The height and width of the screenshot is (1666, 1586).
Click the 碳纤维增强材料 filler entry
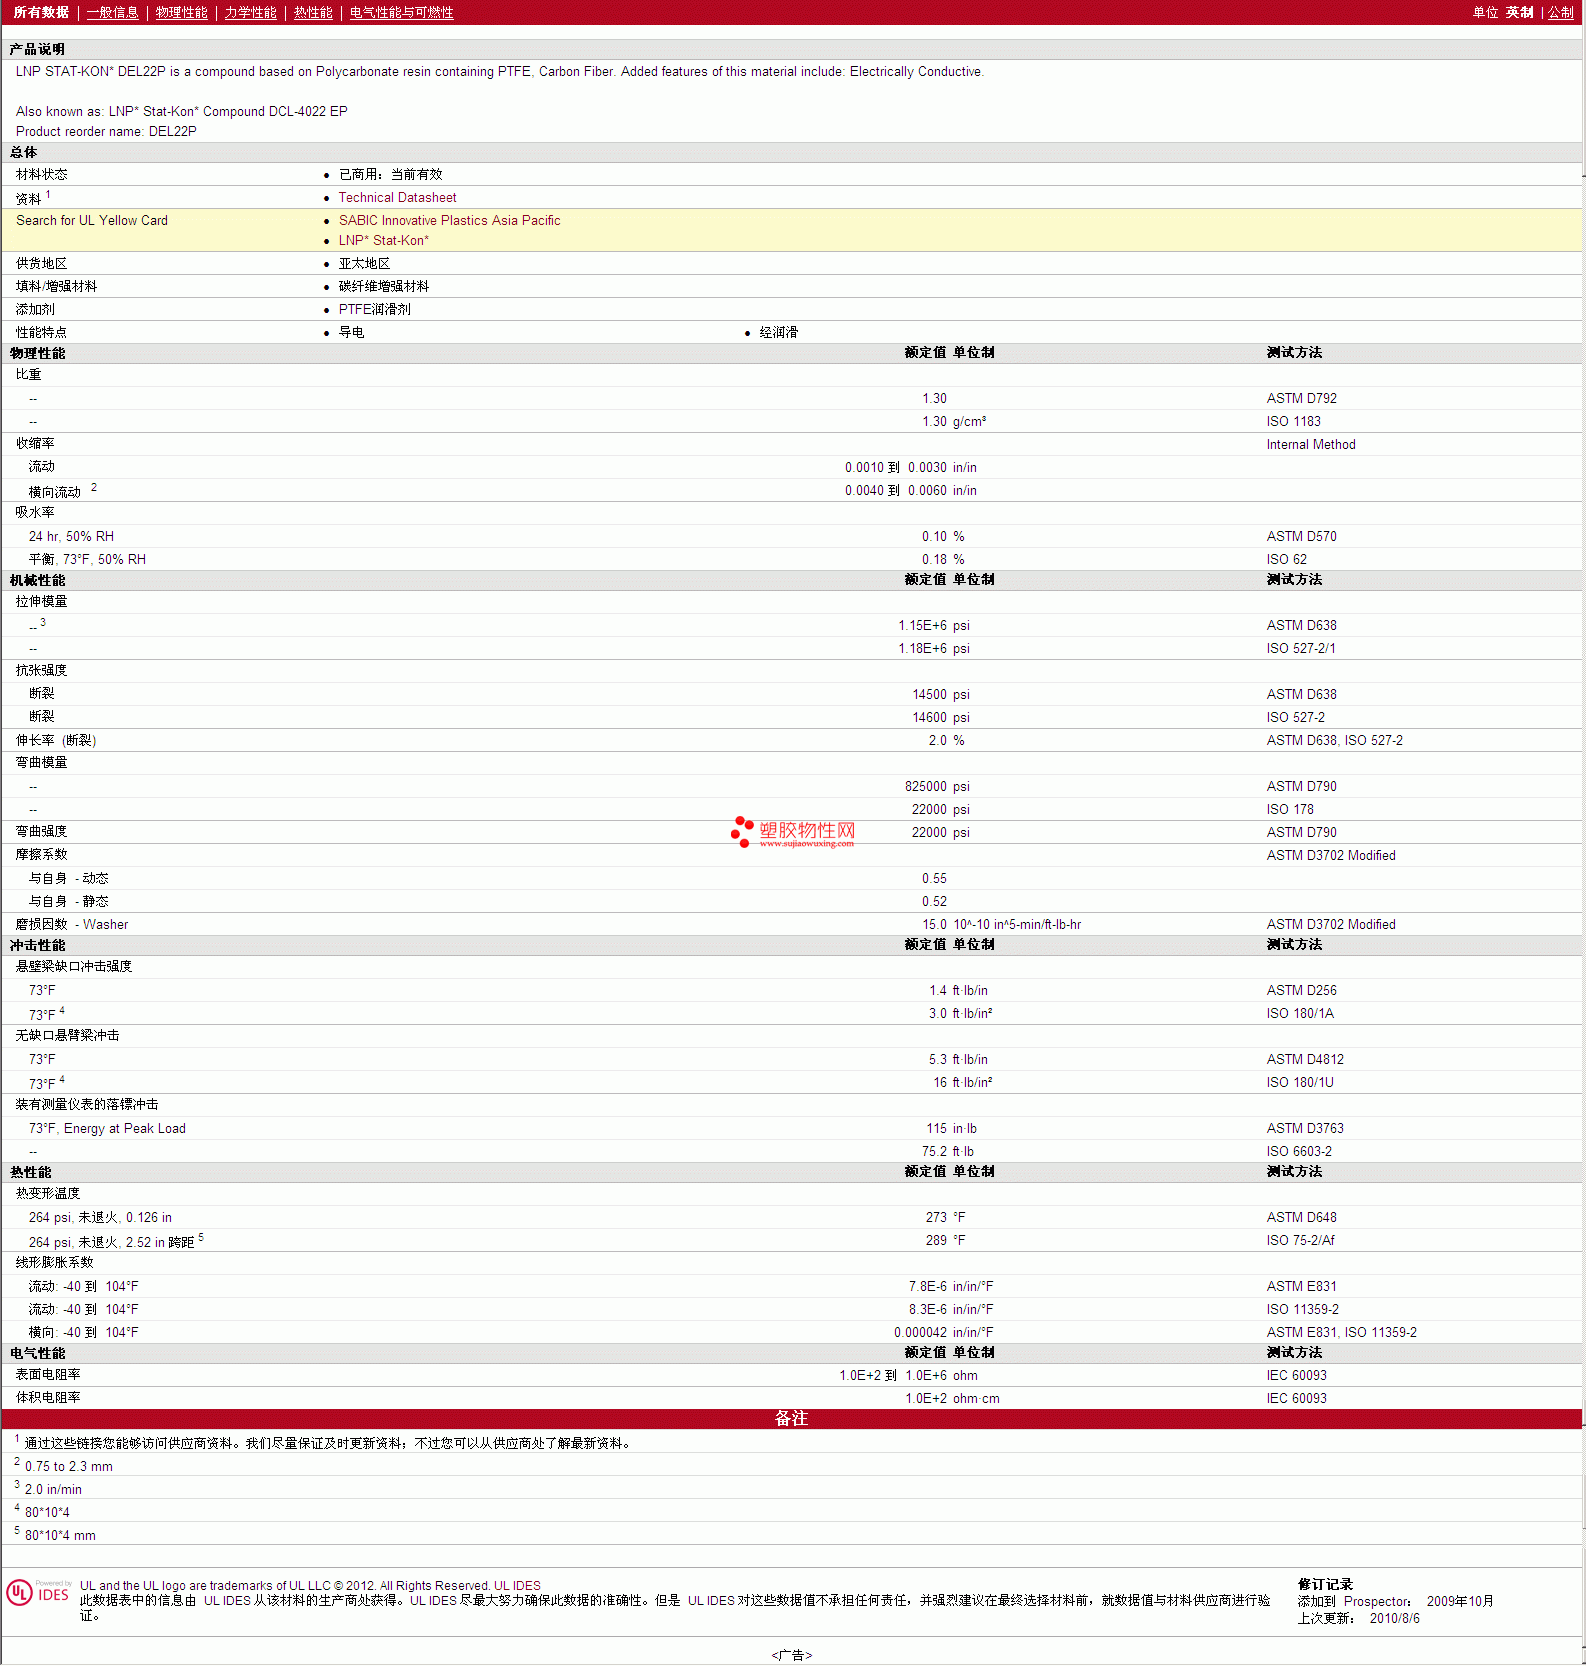pos(384,287)
